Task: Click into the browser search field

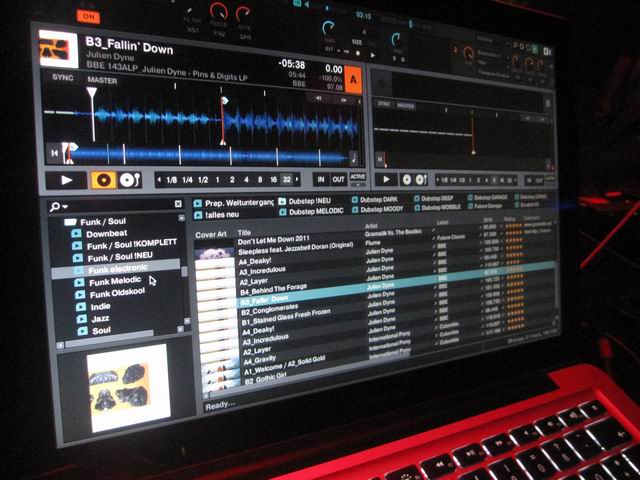Action: [x=120, y=206]
